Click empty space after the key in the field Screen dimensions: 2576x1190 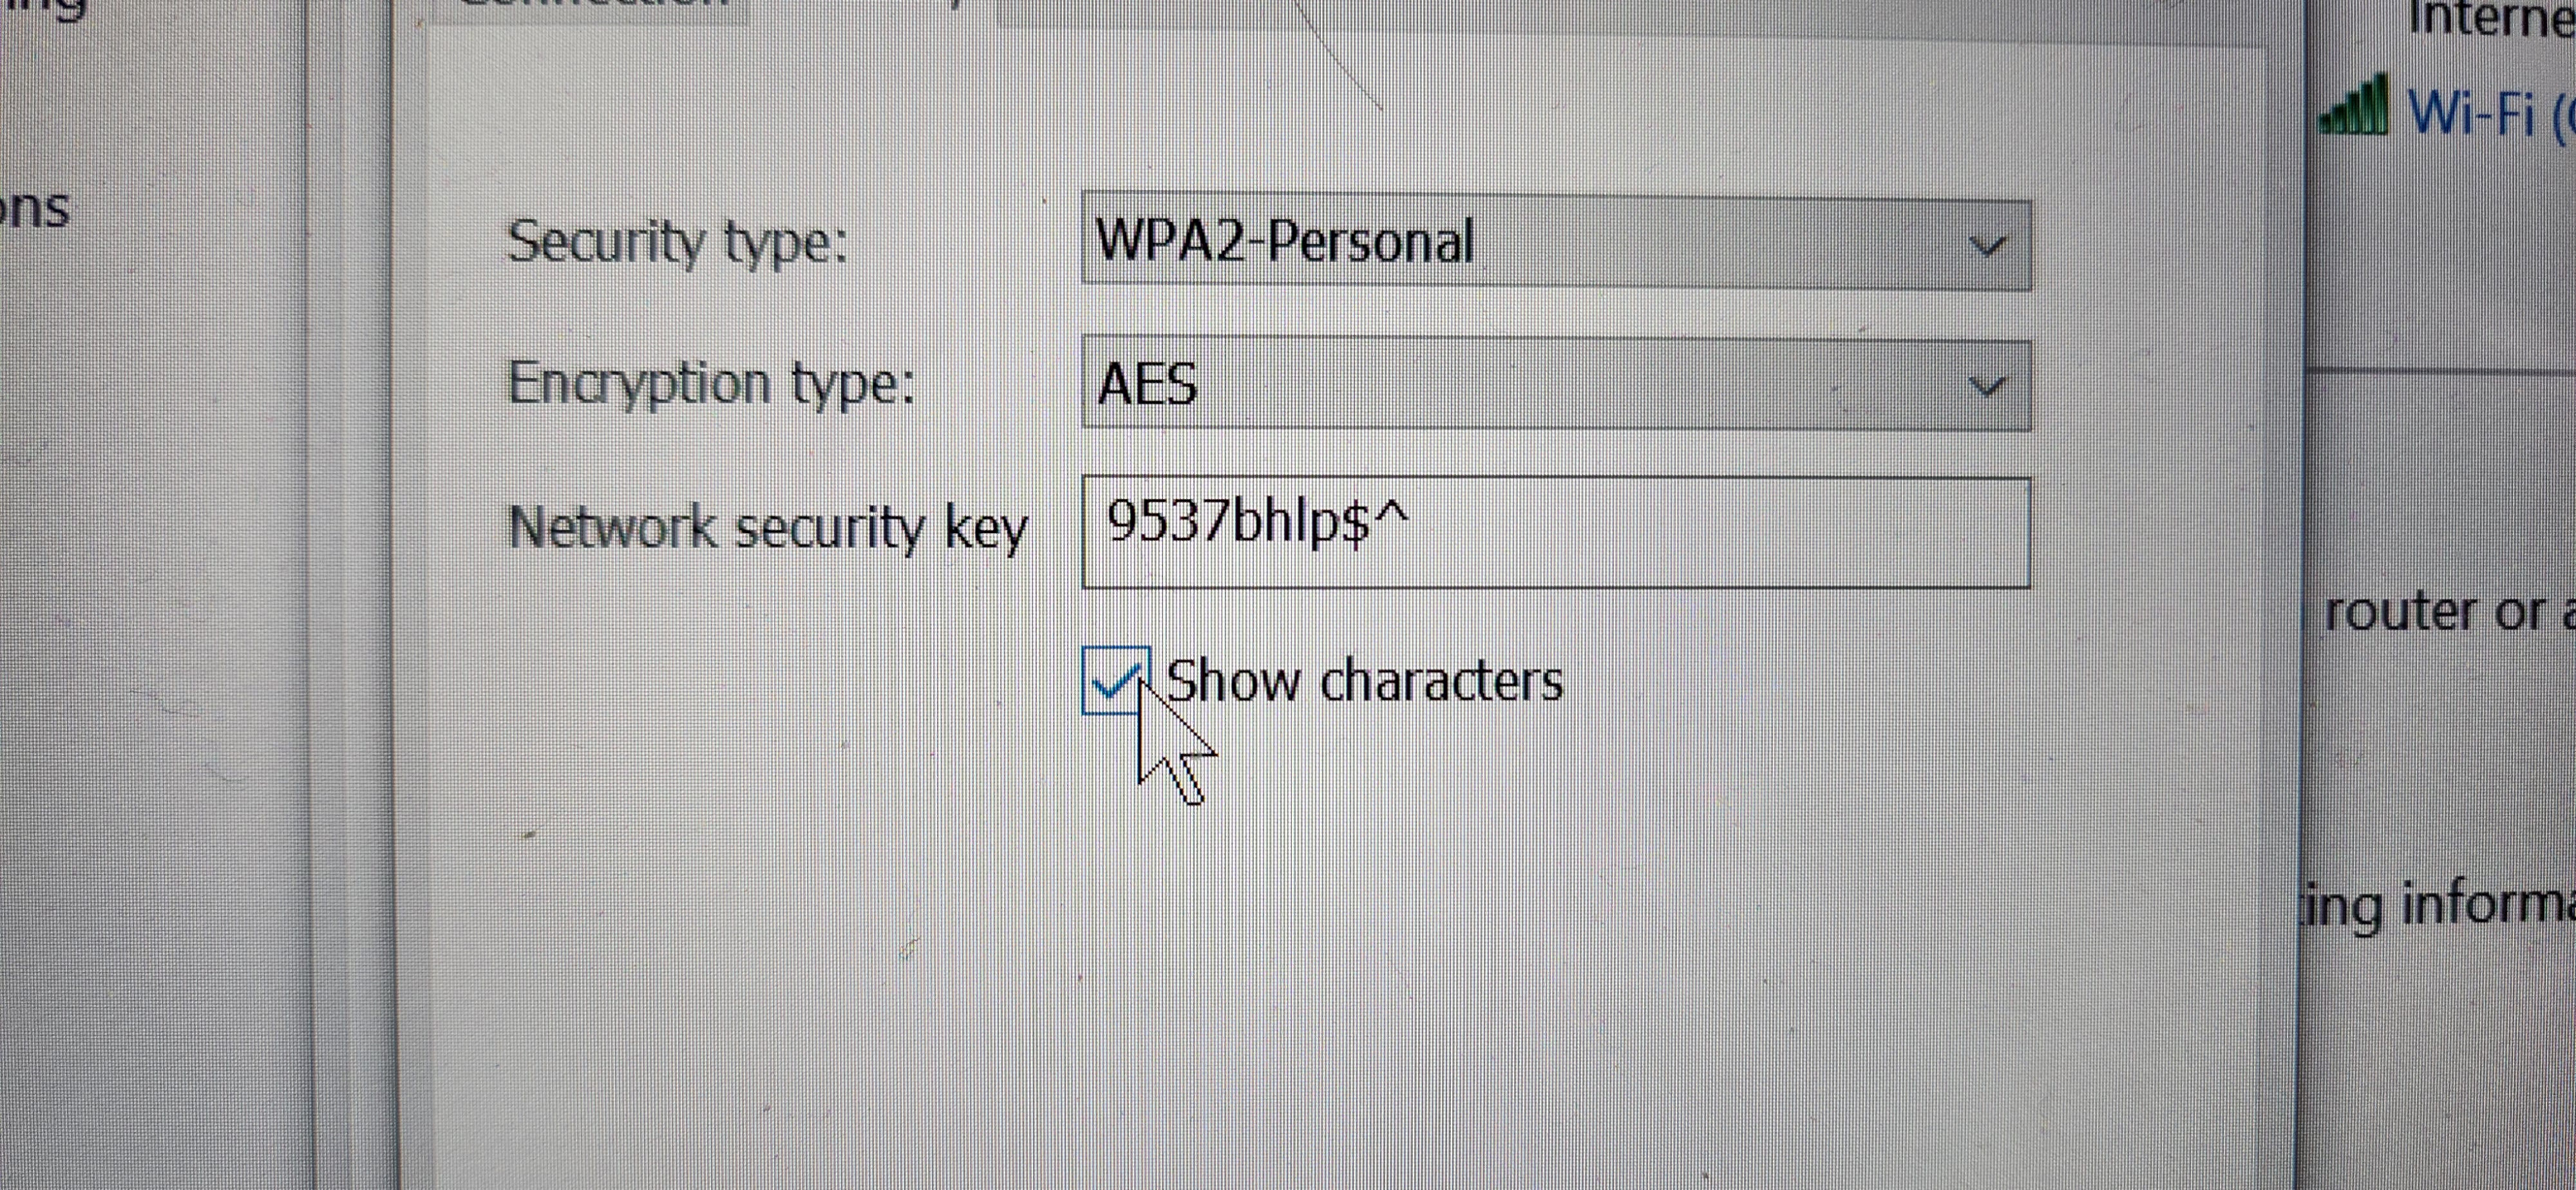tap(1720, 532)
